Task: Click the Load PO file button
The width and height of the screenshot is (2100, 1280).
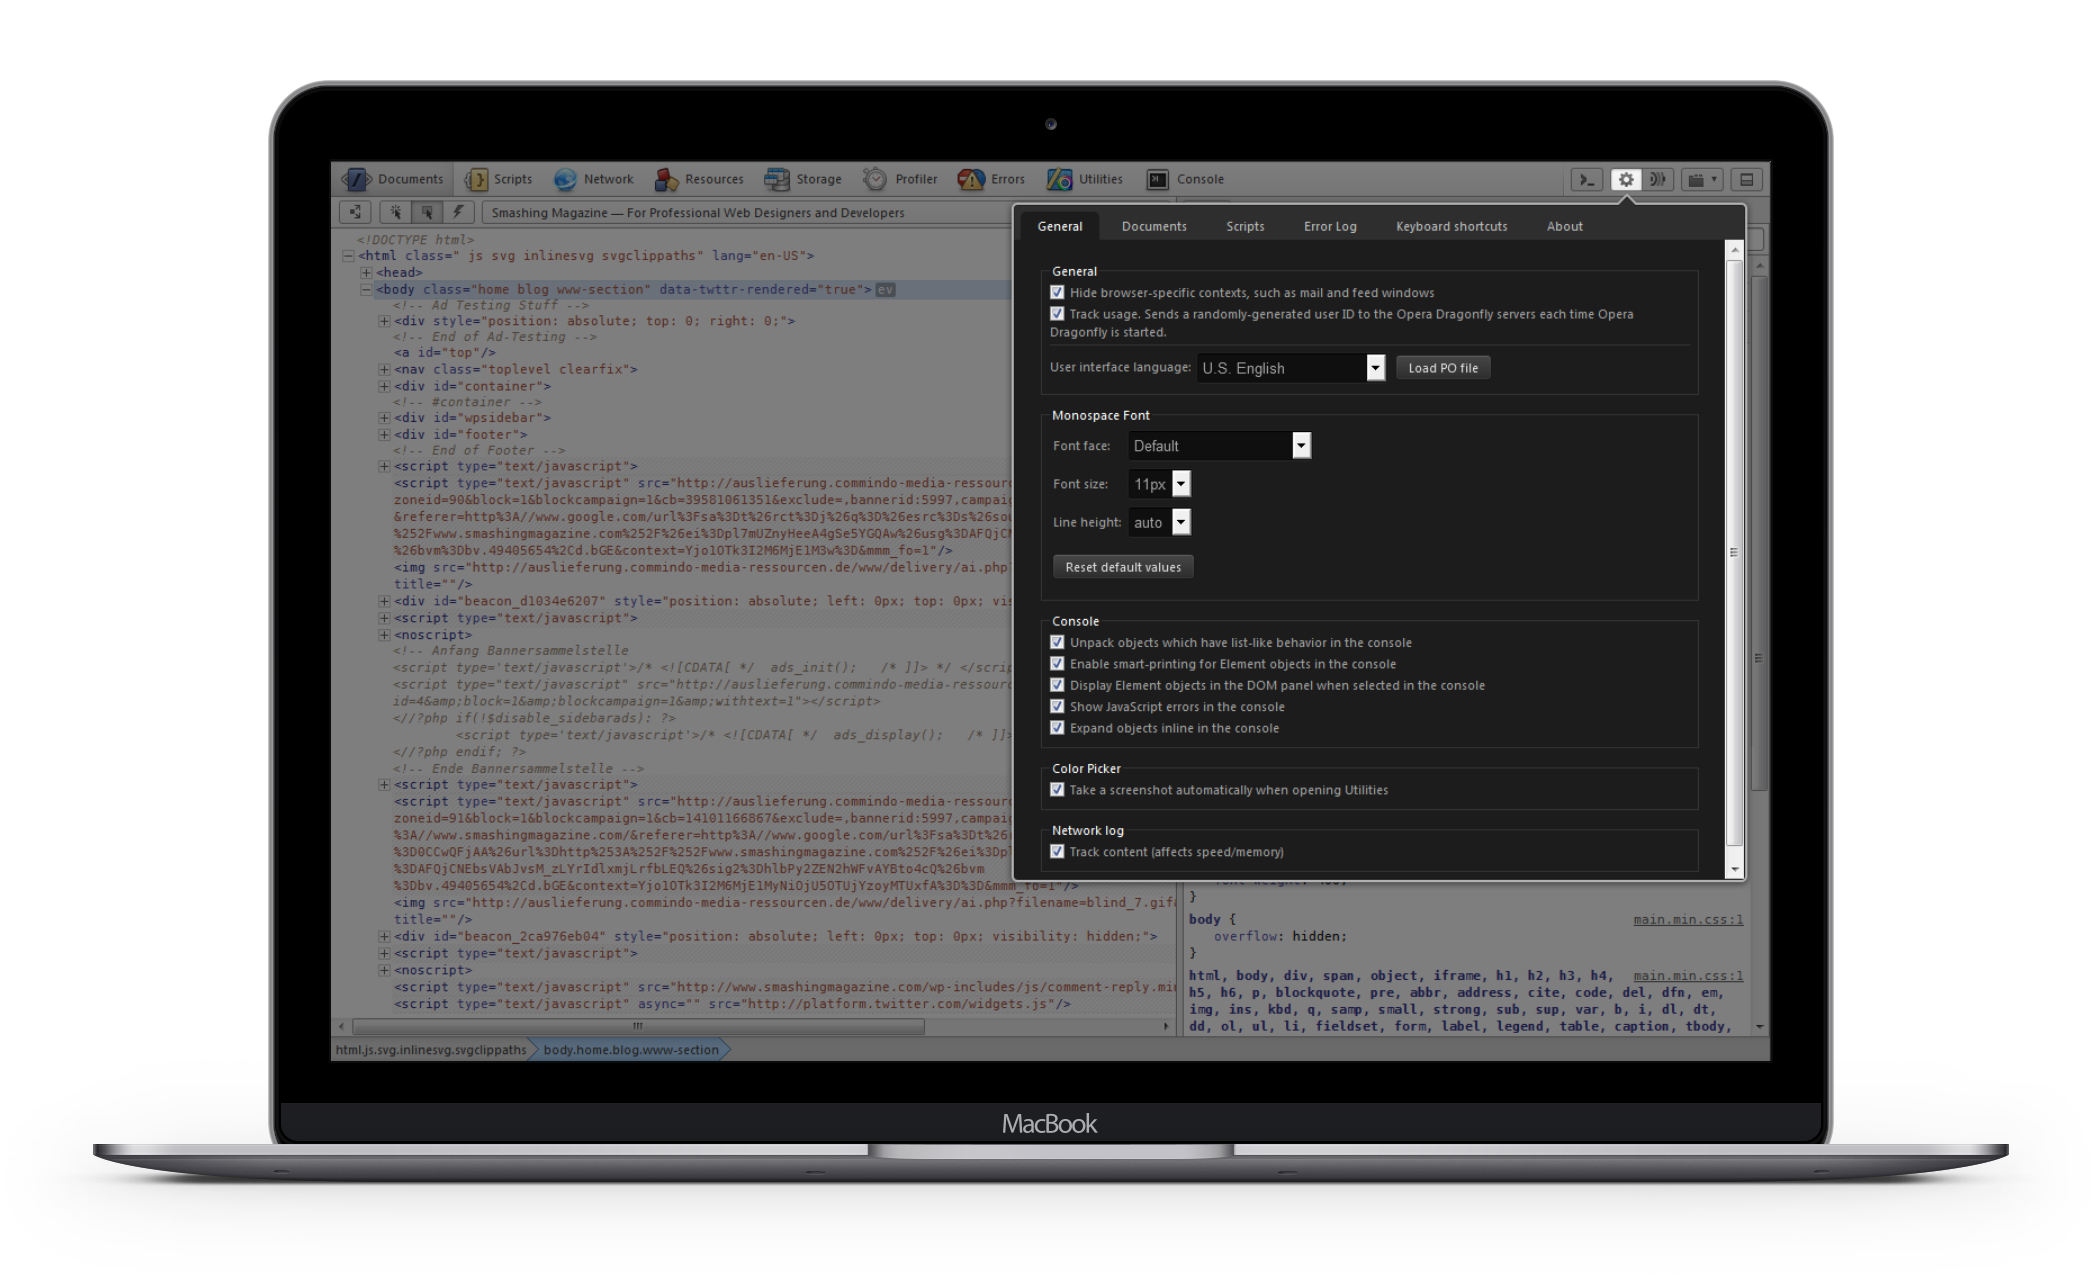Action: [x=1443, y=368]
